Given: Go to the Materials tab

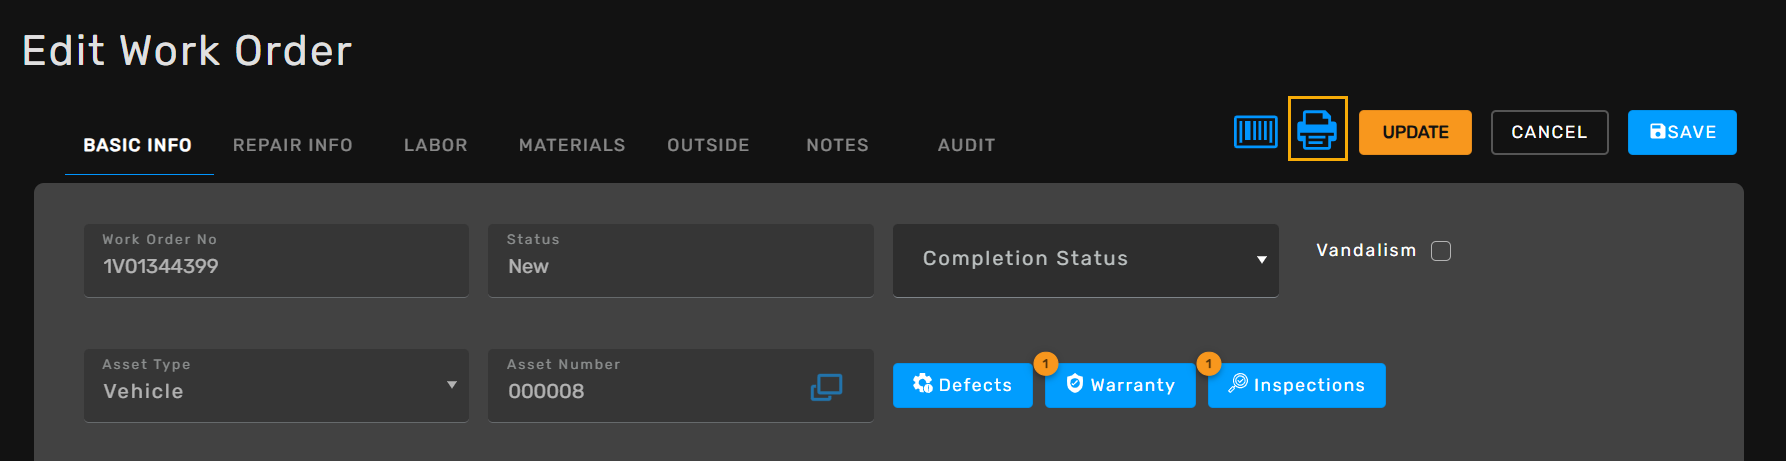Looking at the screenshot, I should click(x=572, y=145).
